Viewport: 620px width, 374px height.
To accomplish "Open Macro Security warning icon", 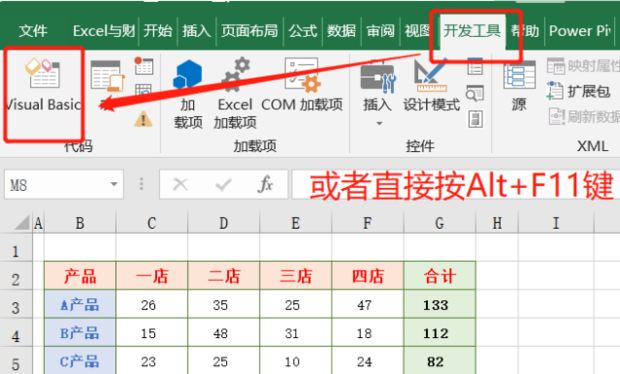I will [x=143, y=119].
